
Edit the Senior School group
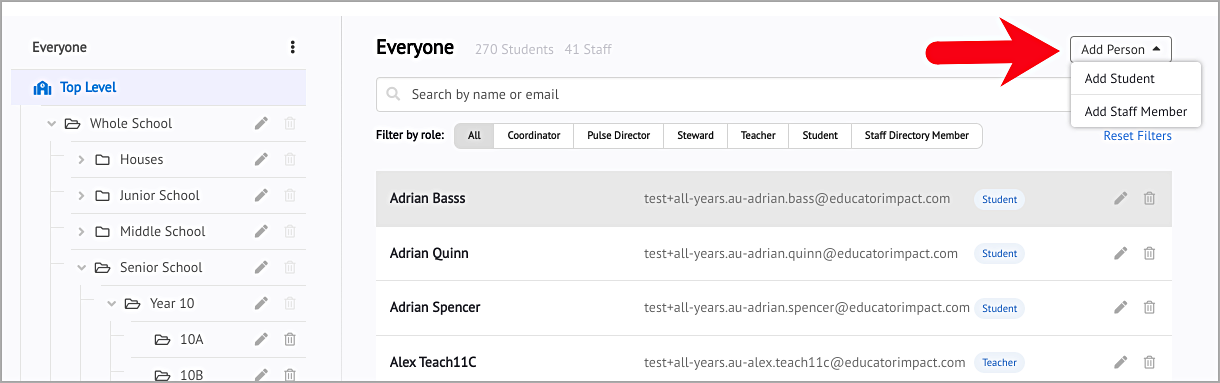[261, 267]
